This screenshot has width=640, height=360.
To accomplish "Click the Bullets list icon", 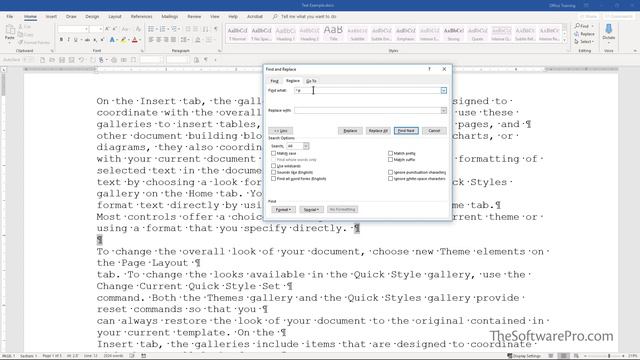I will pos(151,29).
